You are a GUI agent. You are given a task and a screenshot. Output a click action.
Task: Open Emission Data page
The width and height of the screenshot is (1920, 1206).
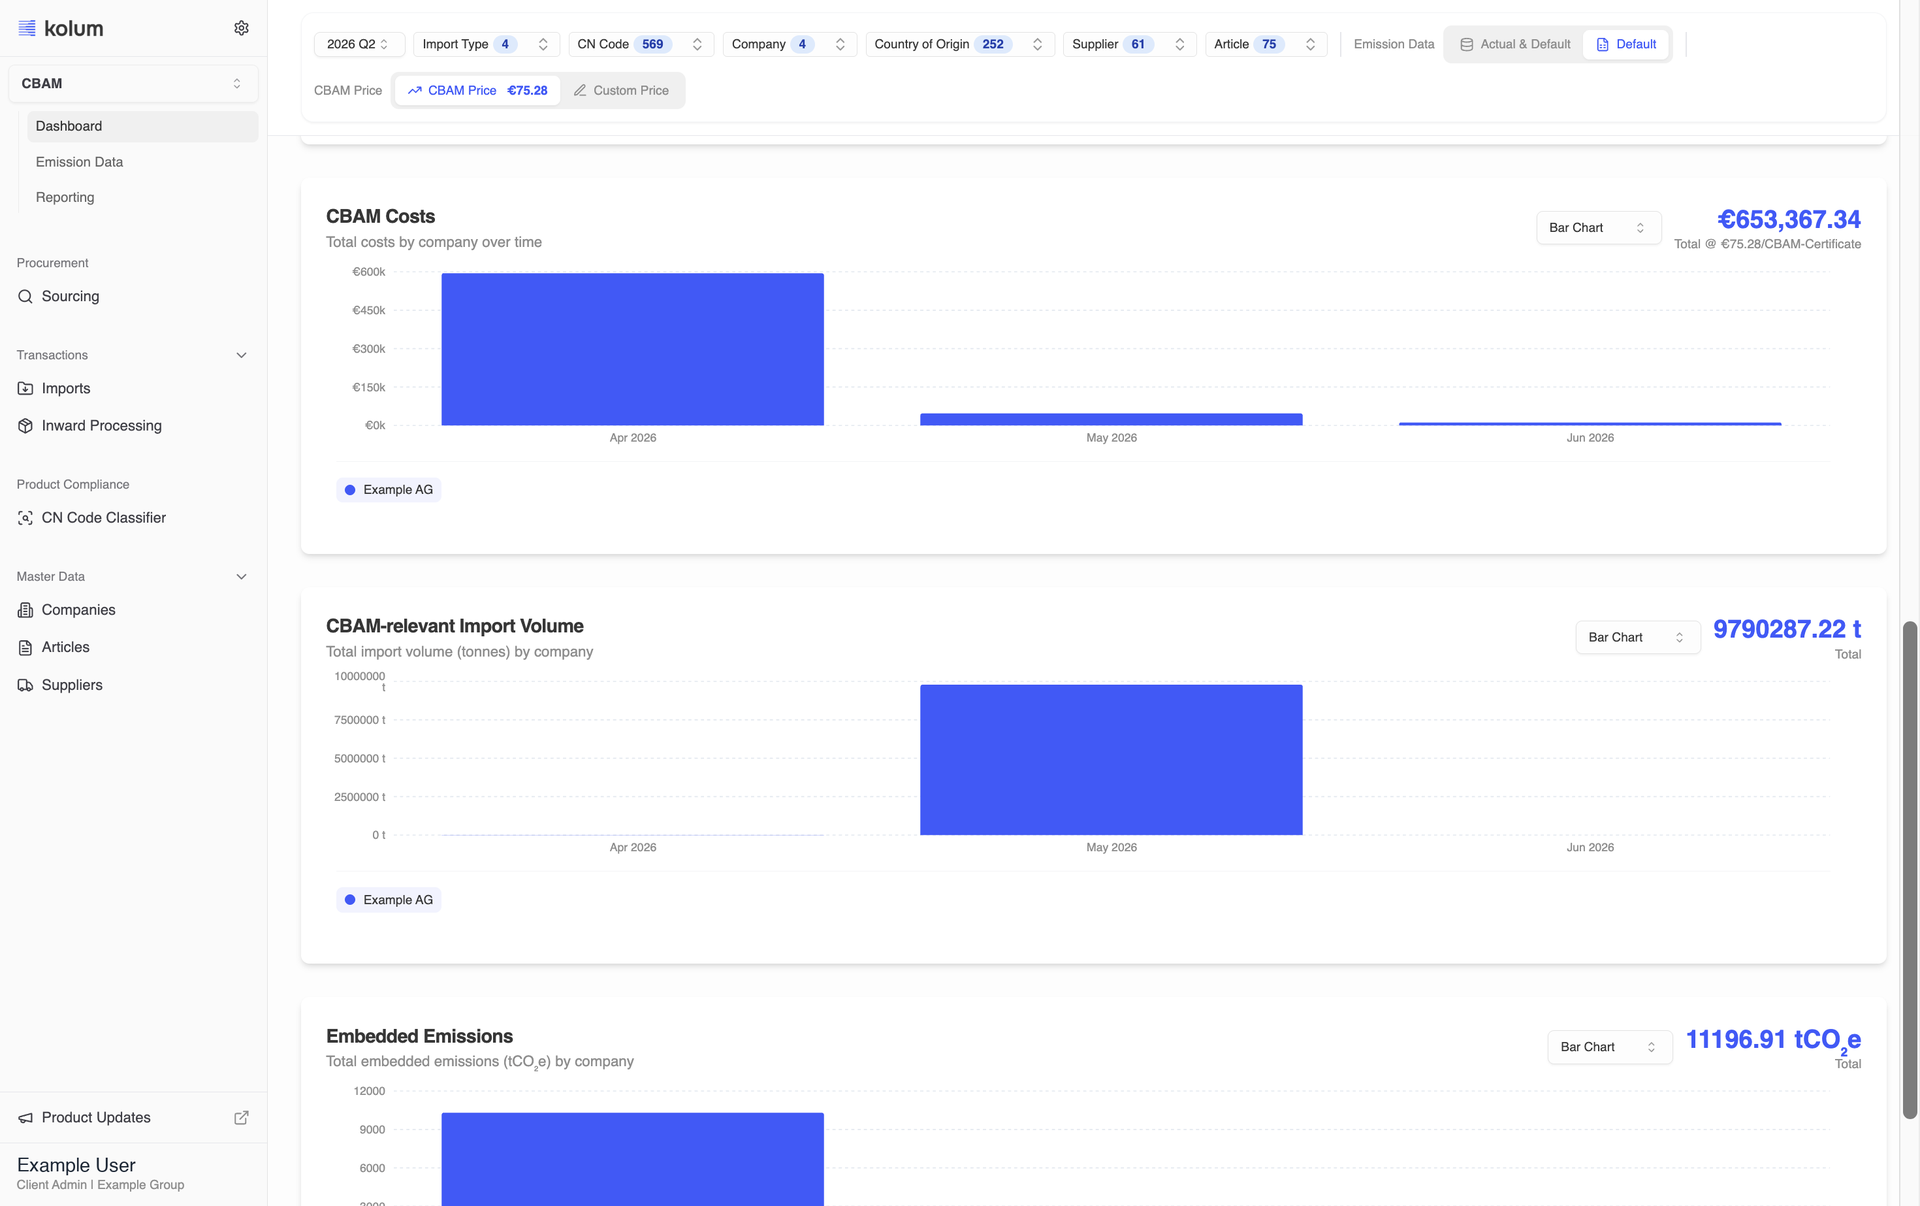(142, 162)
